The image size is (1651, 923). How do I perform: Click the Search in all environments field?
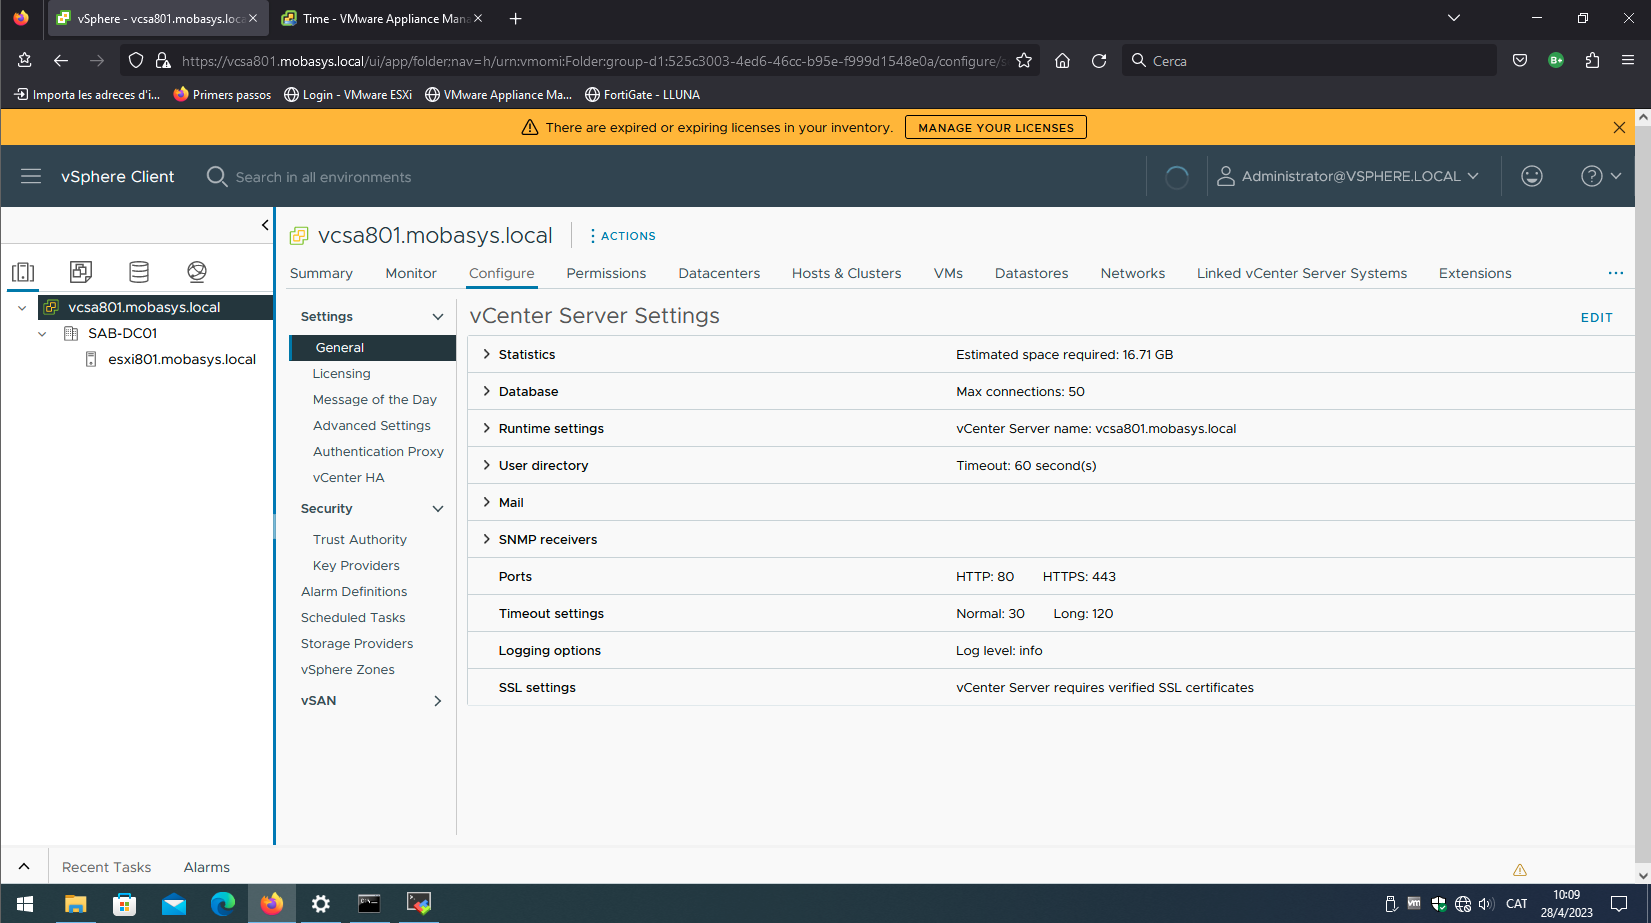[323, 177]
